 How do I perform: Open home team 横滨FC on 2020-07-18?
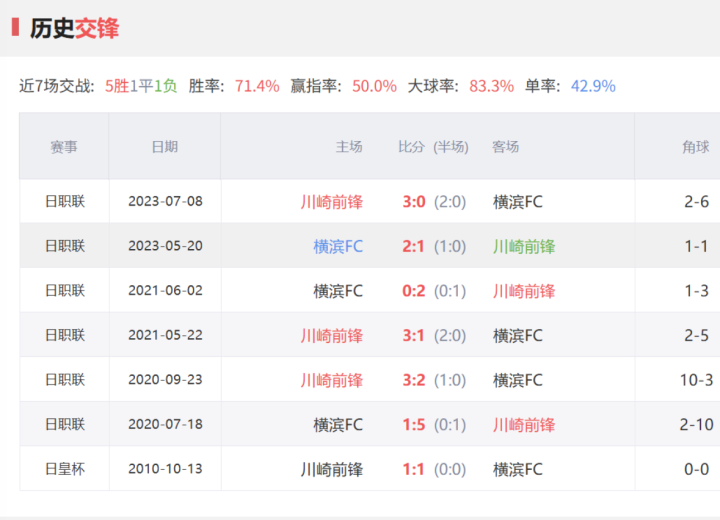click(338, 424)
